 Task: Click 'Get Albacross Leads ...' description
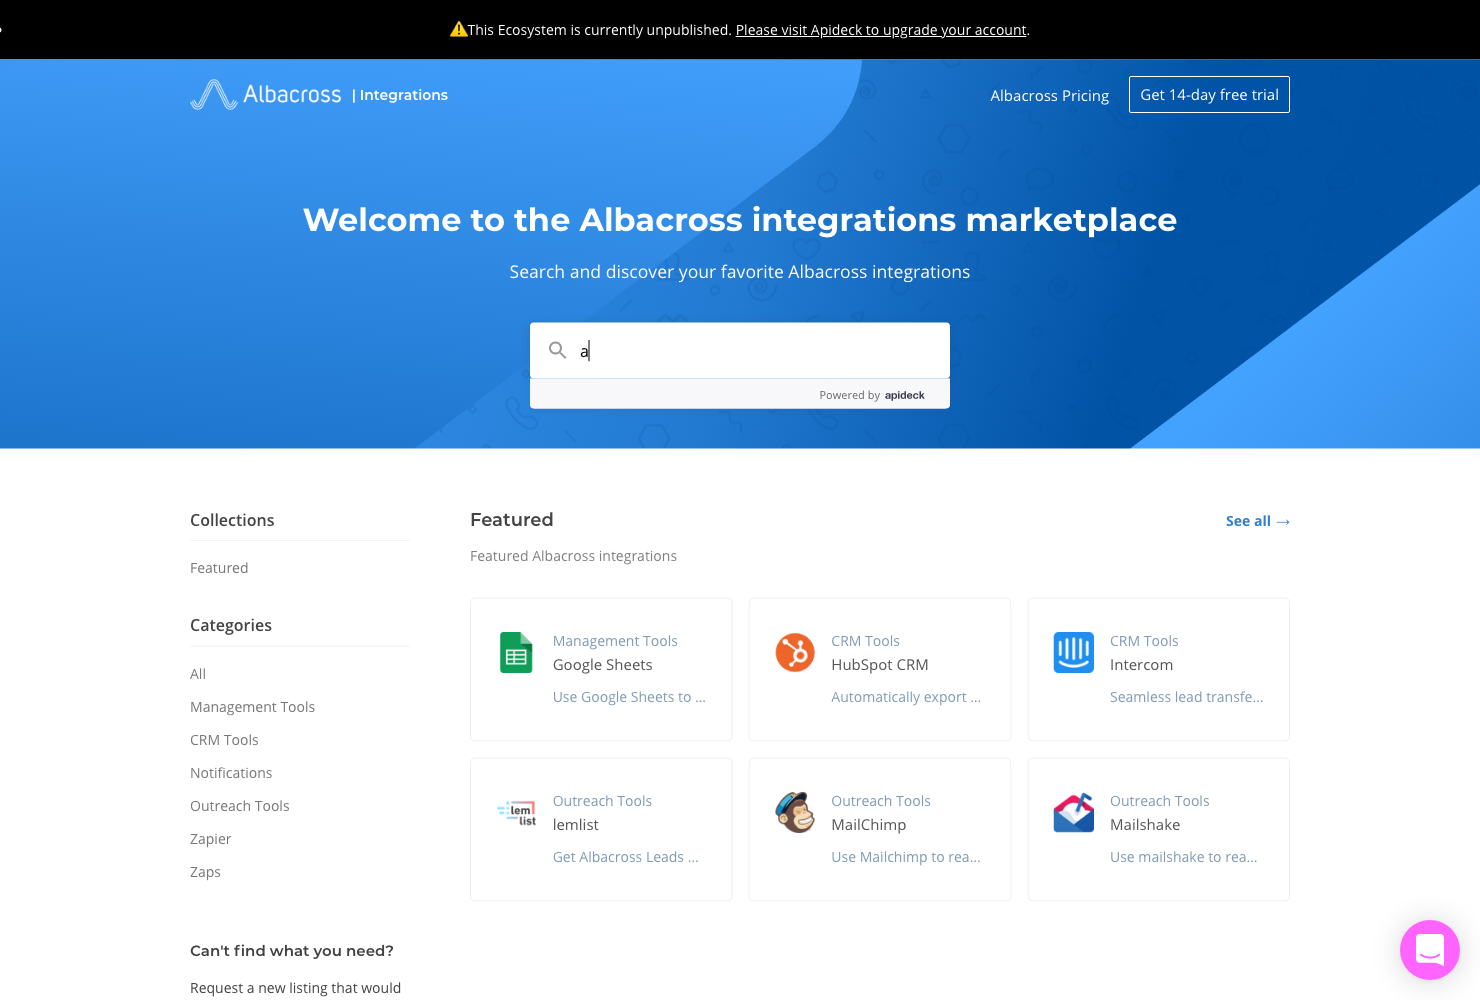point(626,857)
